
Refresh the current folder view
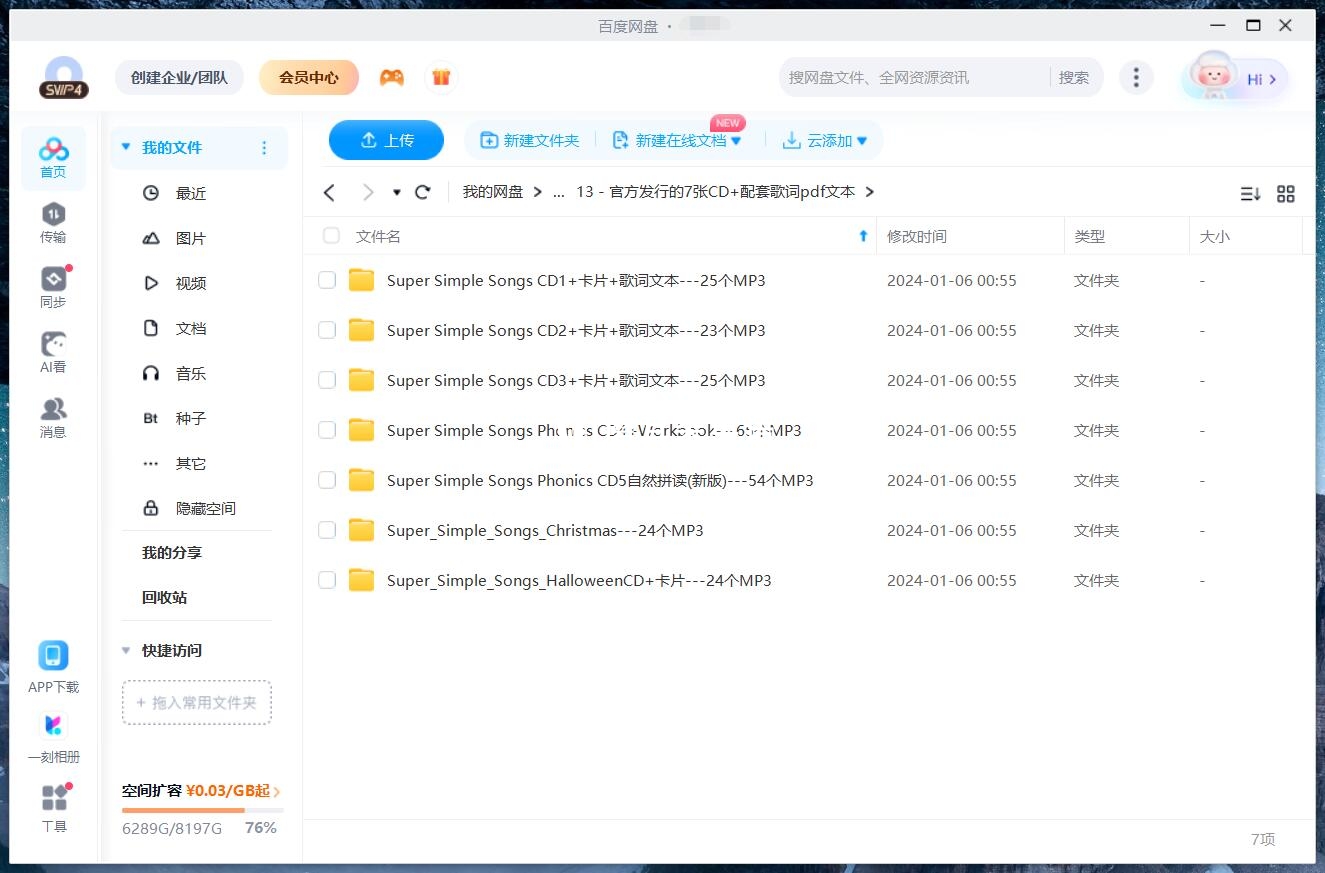422,192
